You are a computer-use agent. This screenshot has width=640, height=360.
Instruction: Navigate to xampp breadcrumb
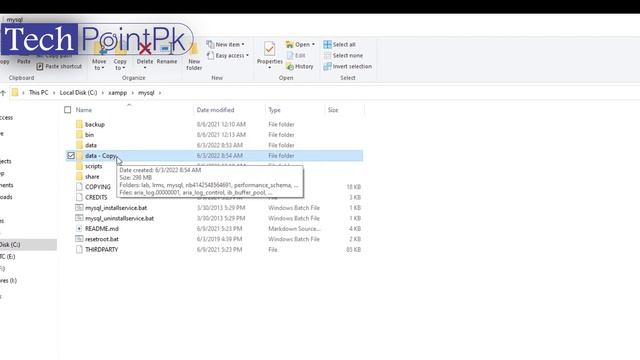pyautogui.click(x=118, y=93)
